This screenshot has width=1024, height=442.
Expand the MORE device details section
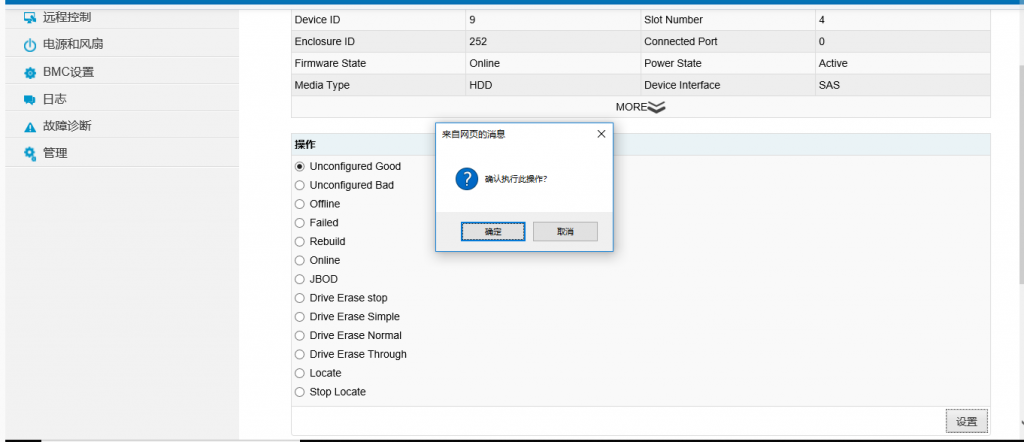pos(640,107)
